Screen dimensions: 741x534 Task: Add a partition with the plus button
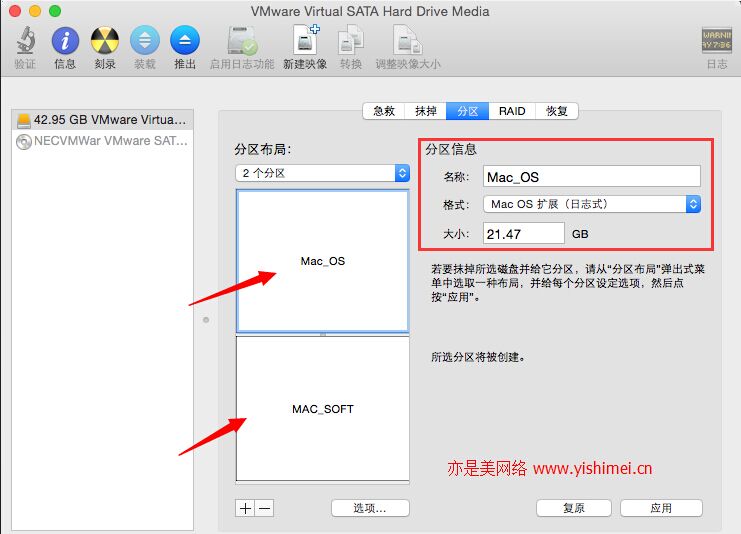coord(245,508)
